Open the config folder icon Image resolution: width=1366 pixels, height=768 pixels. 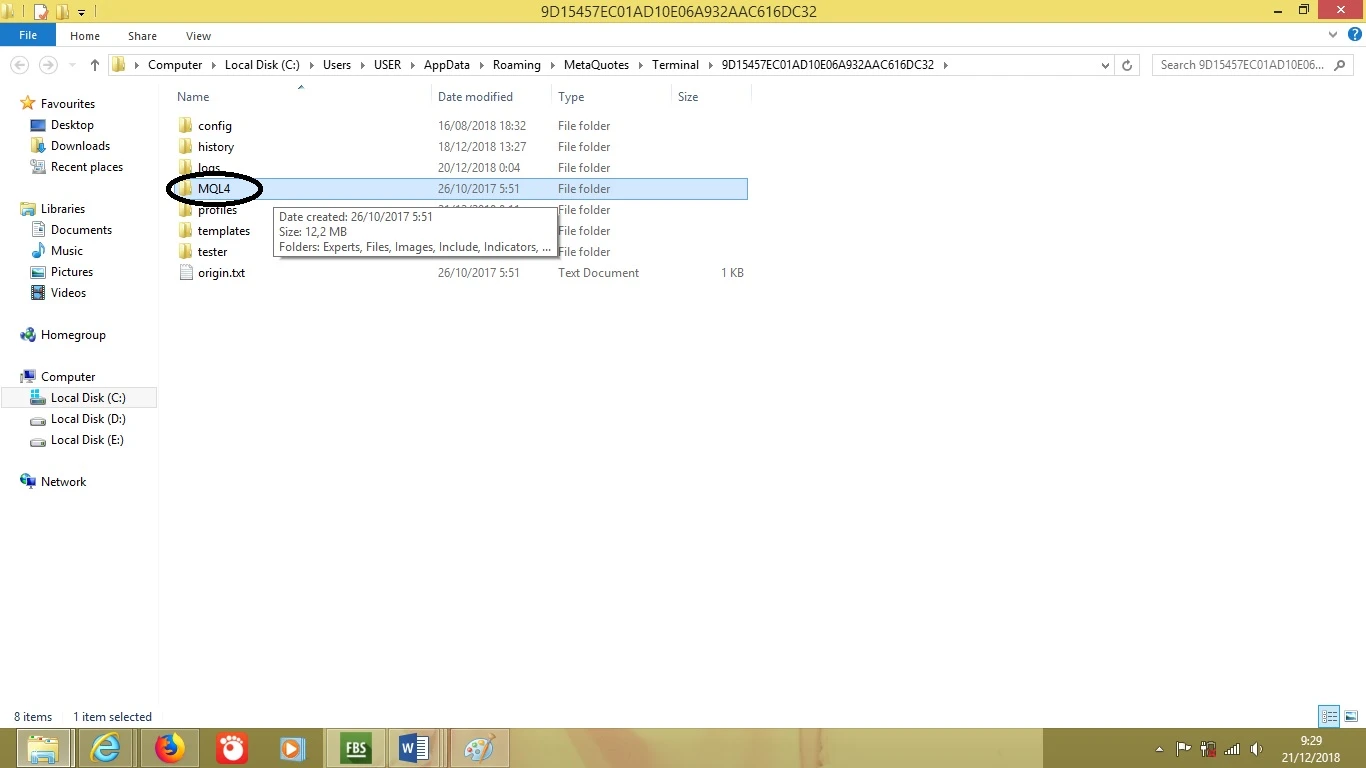click(x=185, y=126)
